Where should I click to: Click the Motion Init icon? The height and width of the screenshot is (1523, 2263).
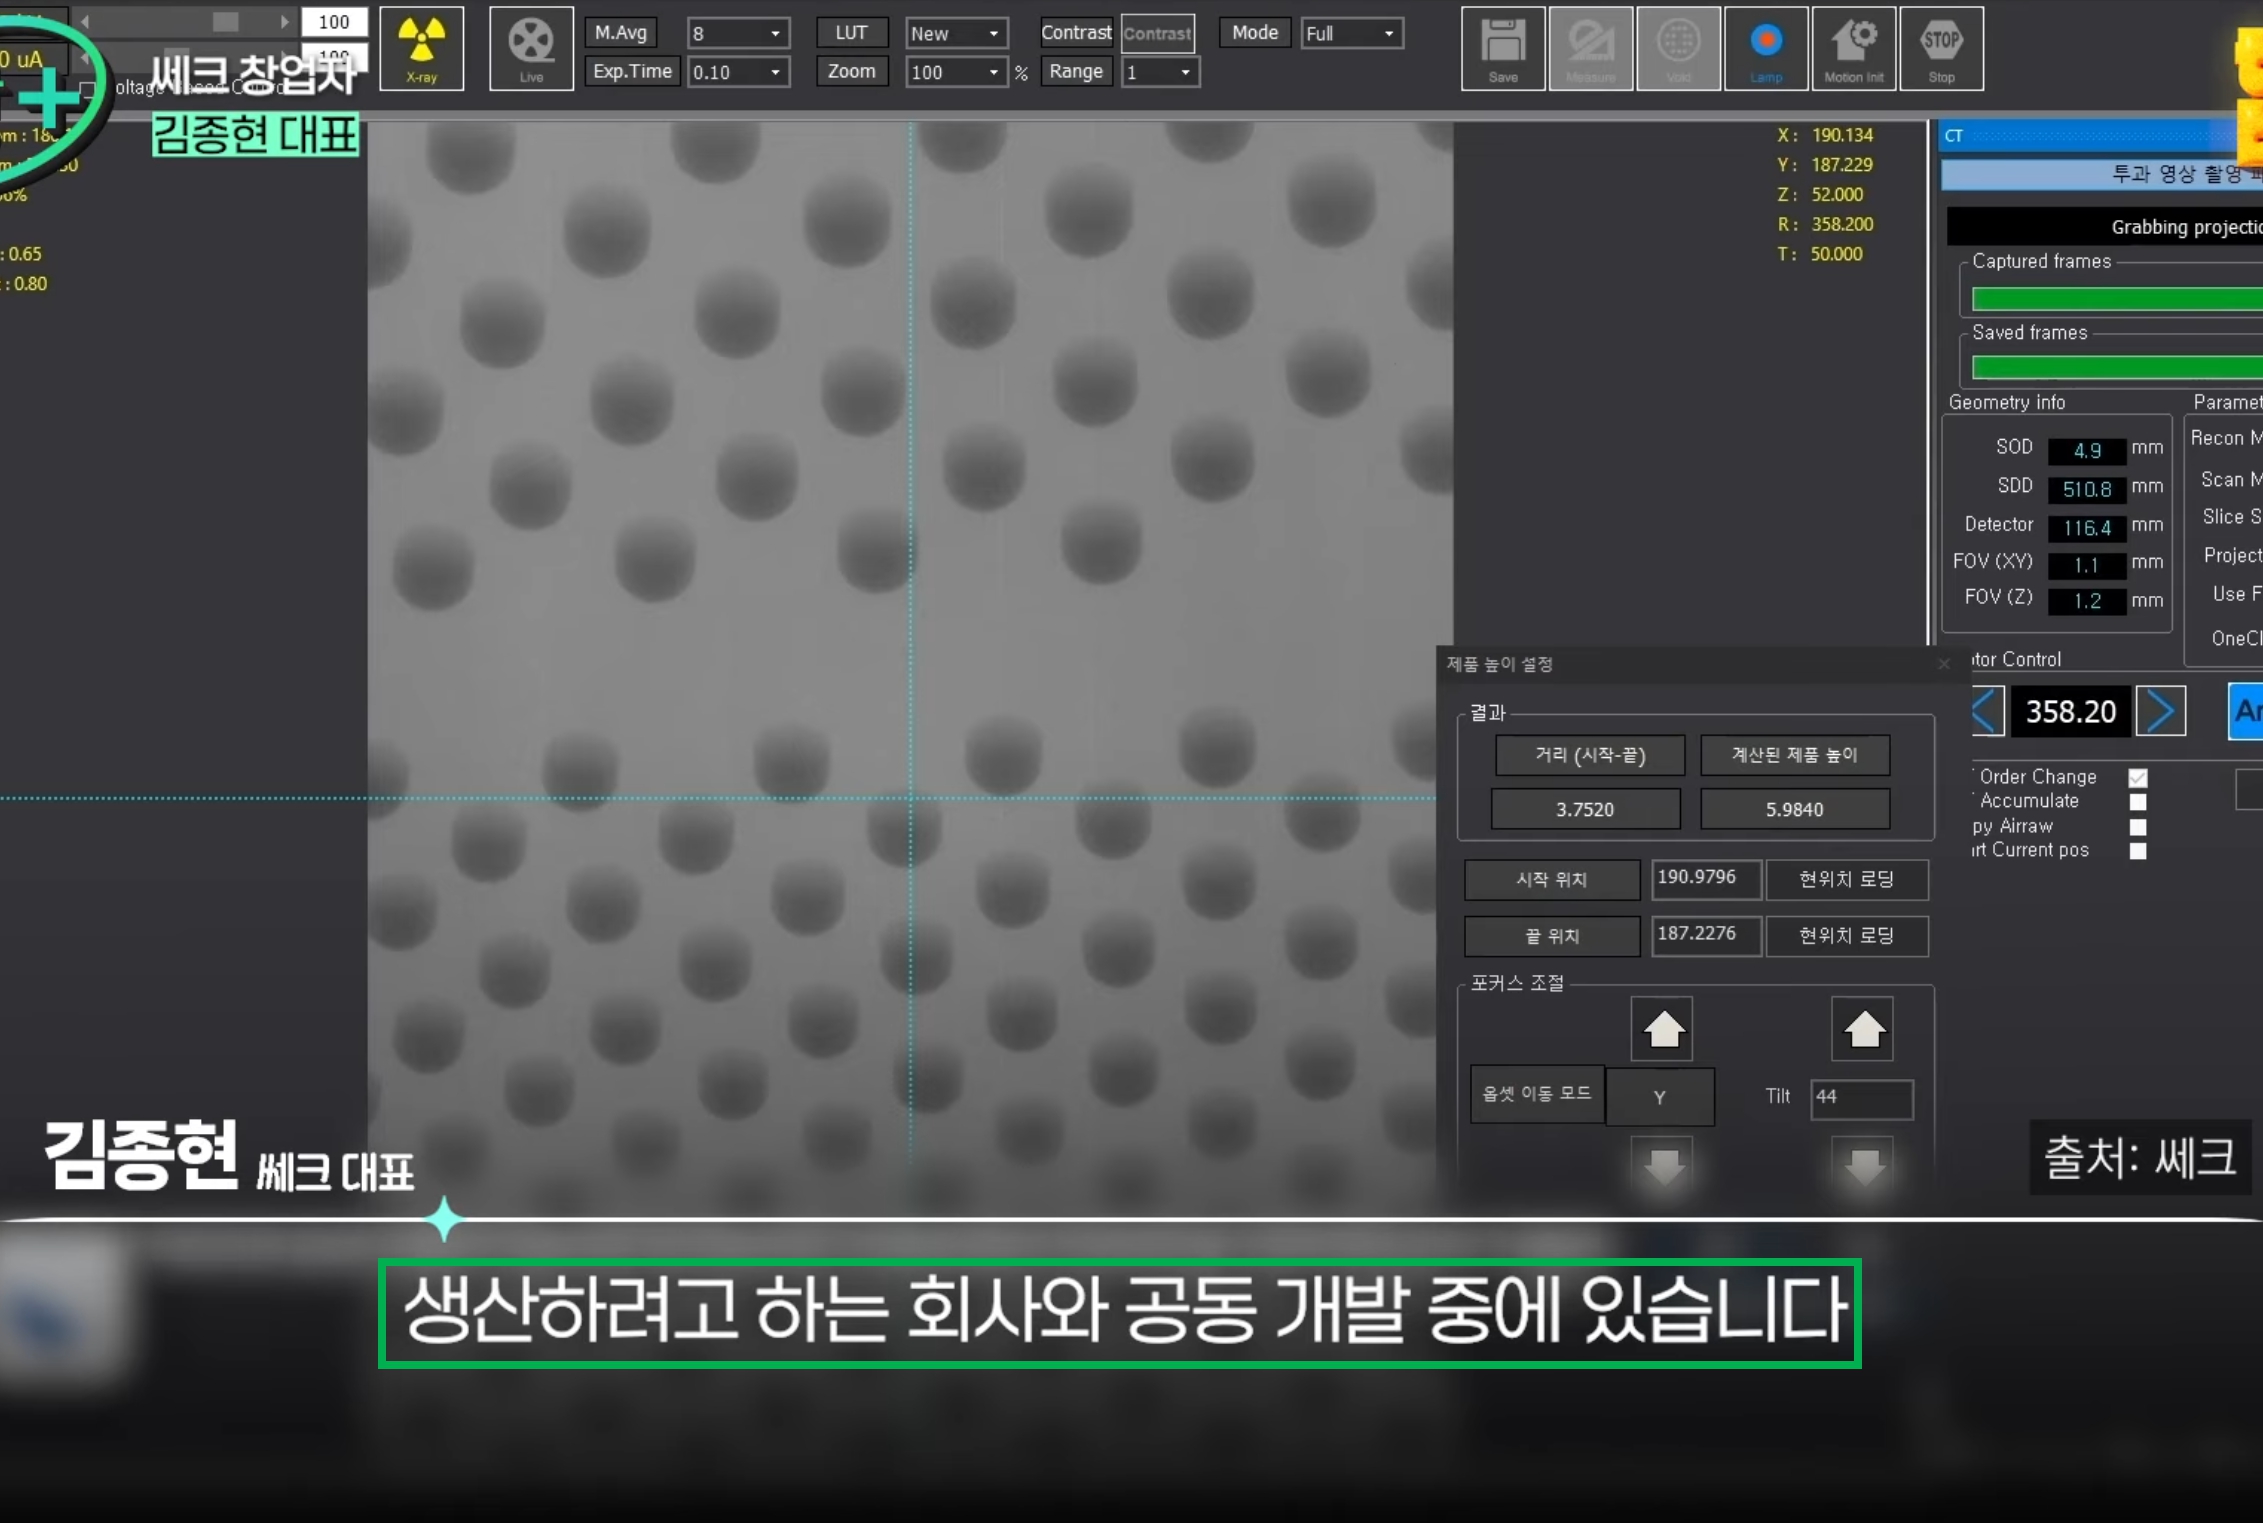tap(1853, 48)
